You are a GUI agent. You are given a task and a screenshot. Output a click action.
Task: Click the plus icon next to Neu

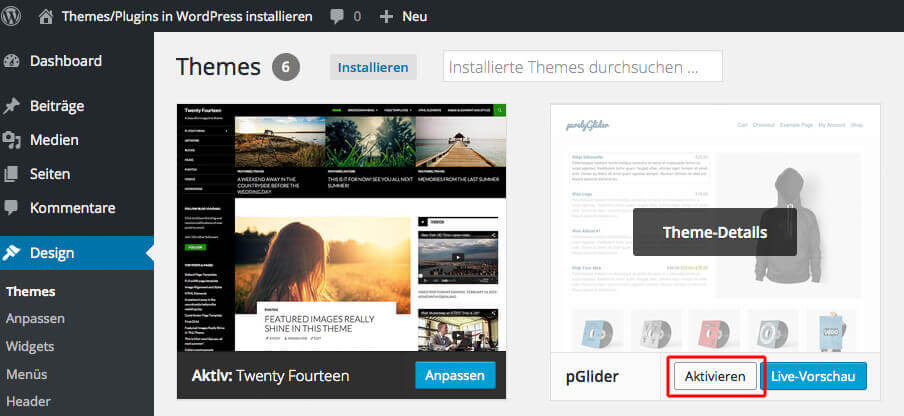coord(386,17)
